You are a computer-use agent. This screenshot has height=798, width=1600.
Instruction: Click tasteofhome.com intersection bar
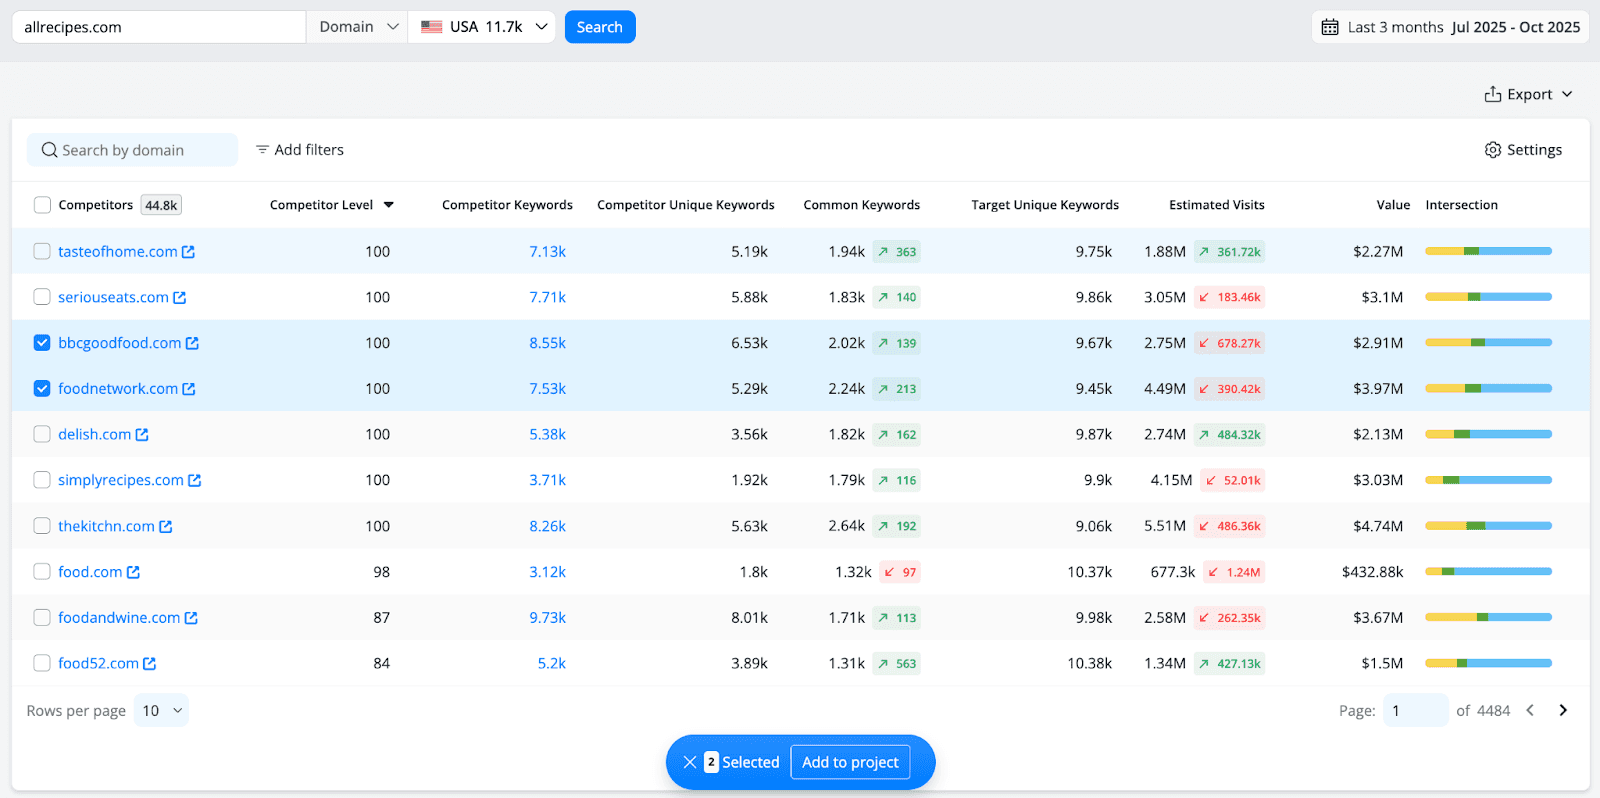pos(1488,252)
